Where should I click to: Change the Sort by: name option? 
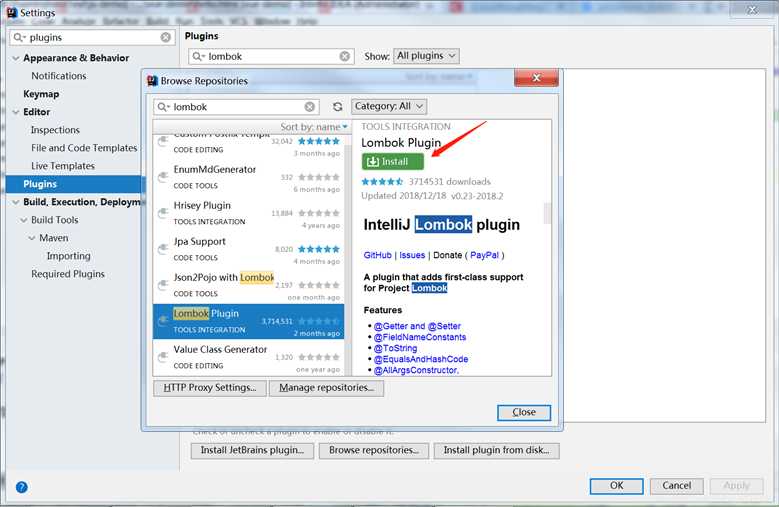coord(314,127)
